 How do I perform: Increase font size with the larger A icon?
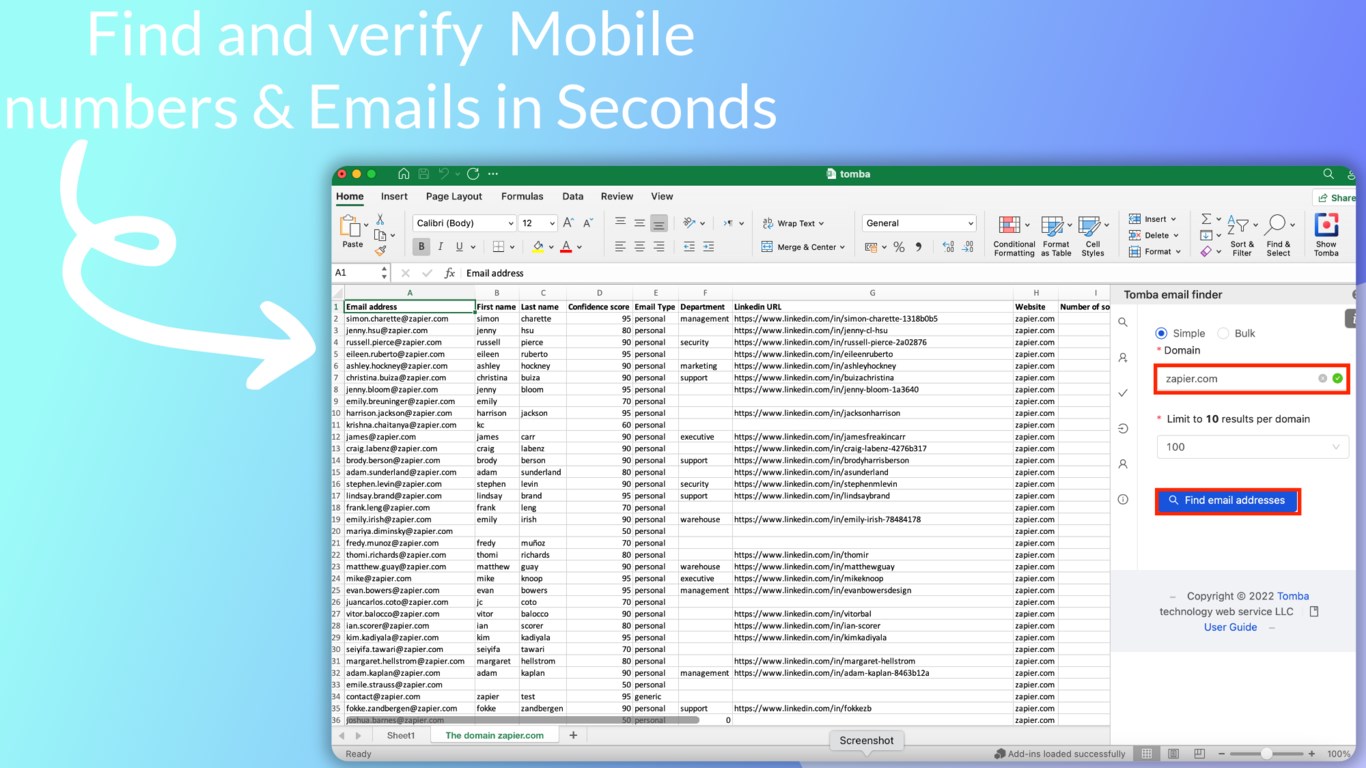(x=568, y=223)
